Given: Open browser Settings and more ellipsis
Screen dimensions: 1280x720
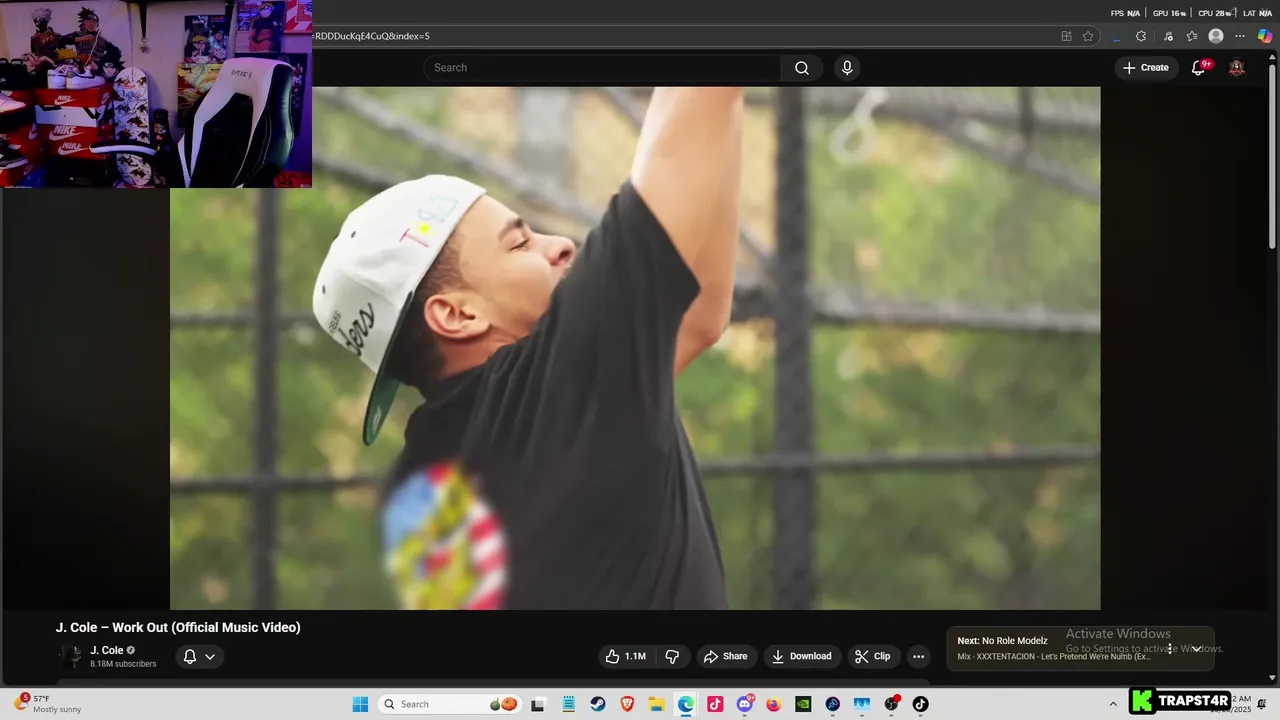Looking at the screenshot, I should click(1240, 36).
